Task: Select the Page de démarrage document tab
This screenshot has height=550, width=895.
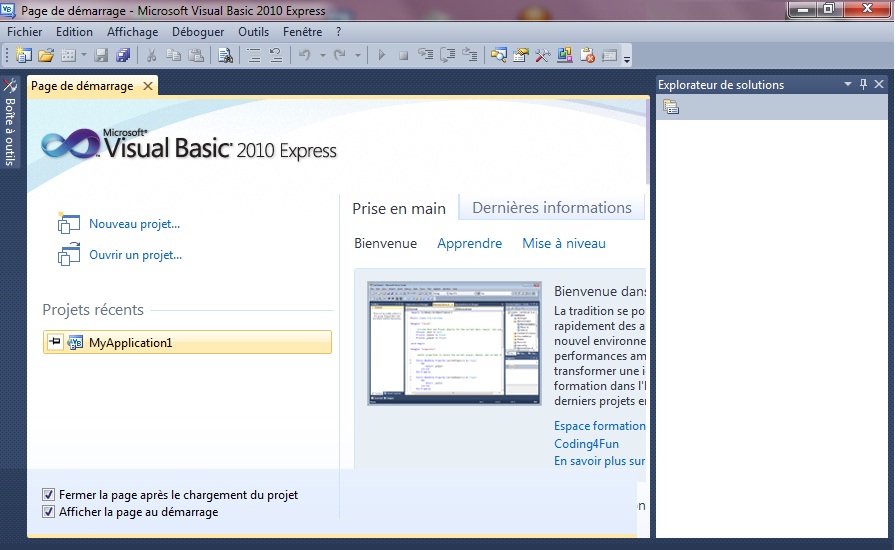Action: pos(82,86)
